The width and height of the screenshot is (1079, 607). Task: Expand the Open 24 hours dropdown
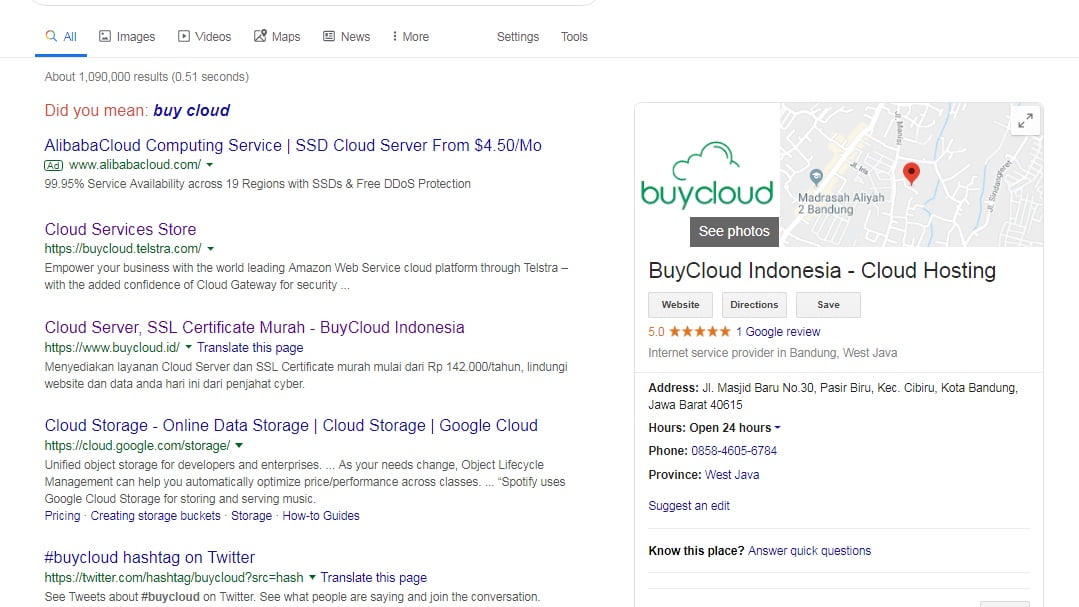point(778,428)
